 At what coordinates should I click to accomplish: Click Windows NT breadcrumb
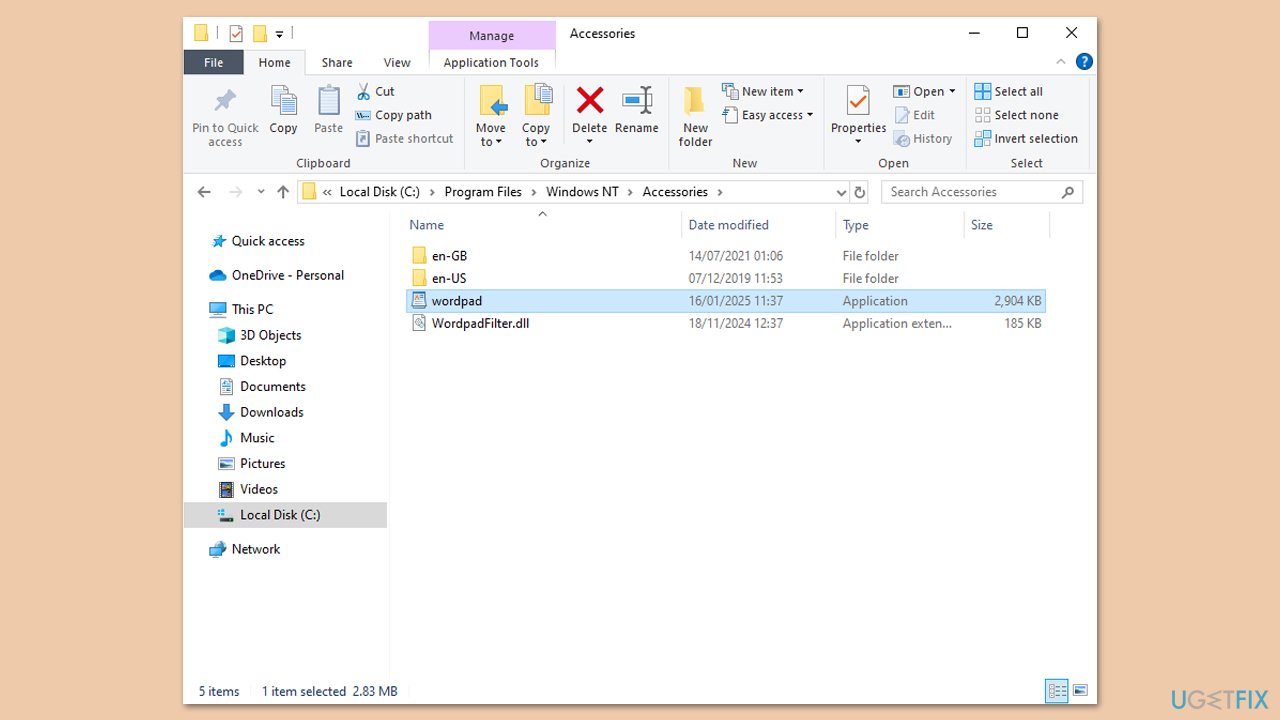click(x=582, y=192)
